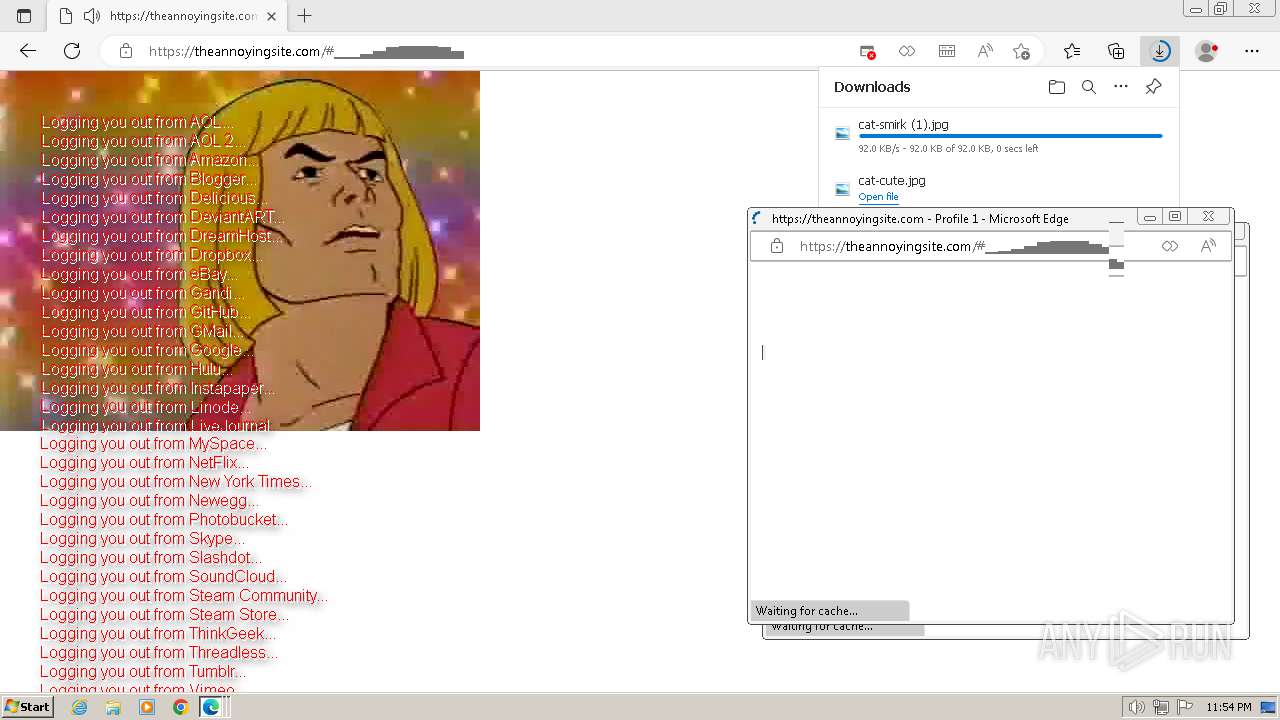Close the theannoyingsite.com tab
The width and height of the screenshot is (1280, 720).
(271, 16)
